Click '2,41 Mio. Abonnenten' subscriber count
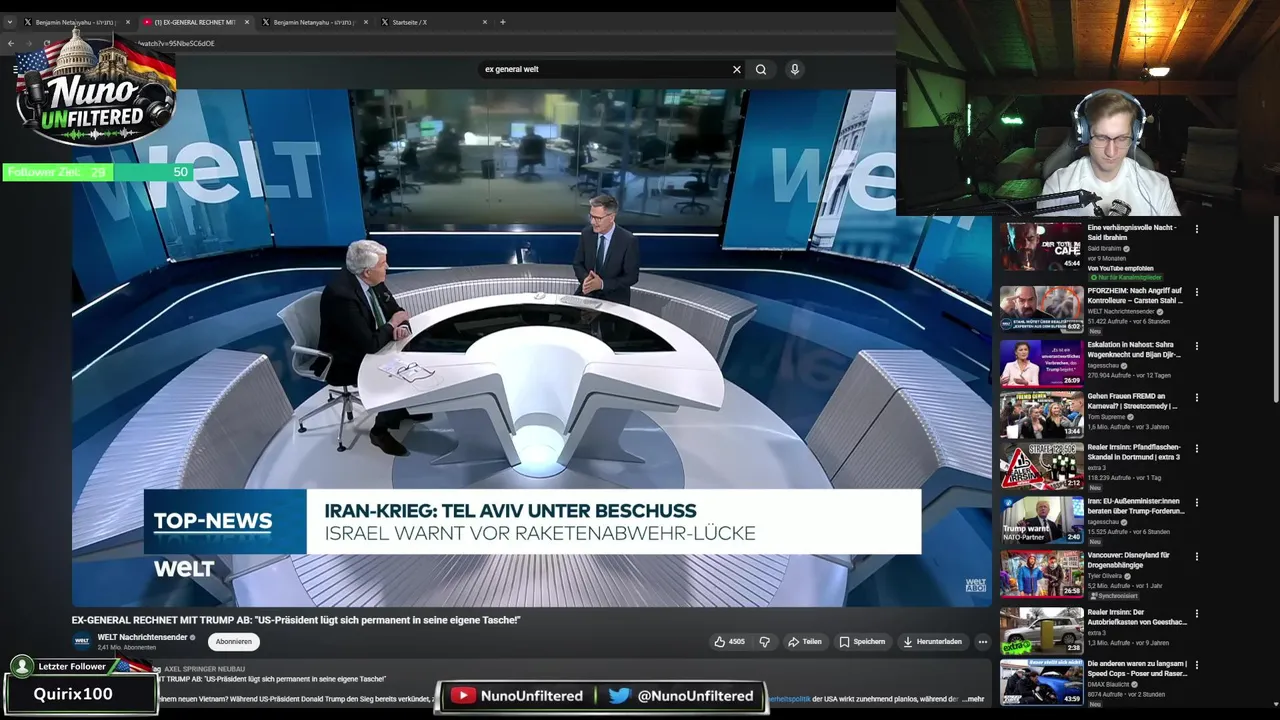1280x720 pixels. click(x=126, y=648)
